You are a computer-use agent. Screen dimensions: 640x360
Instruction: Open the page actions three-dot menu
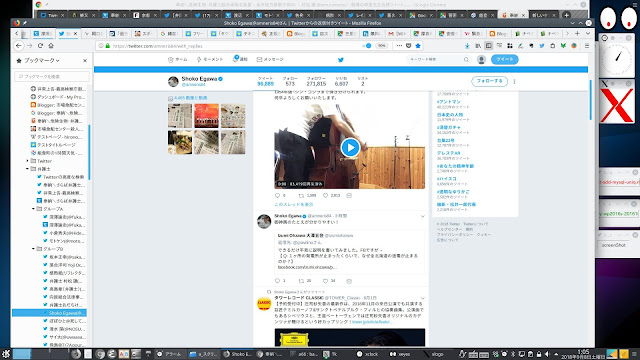[399, 46]
